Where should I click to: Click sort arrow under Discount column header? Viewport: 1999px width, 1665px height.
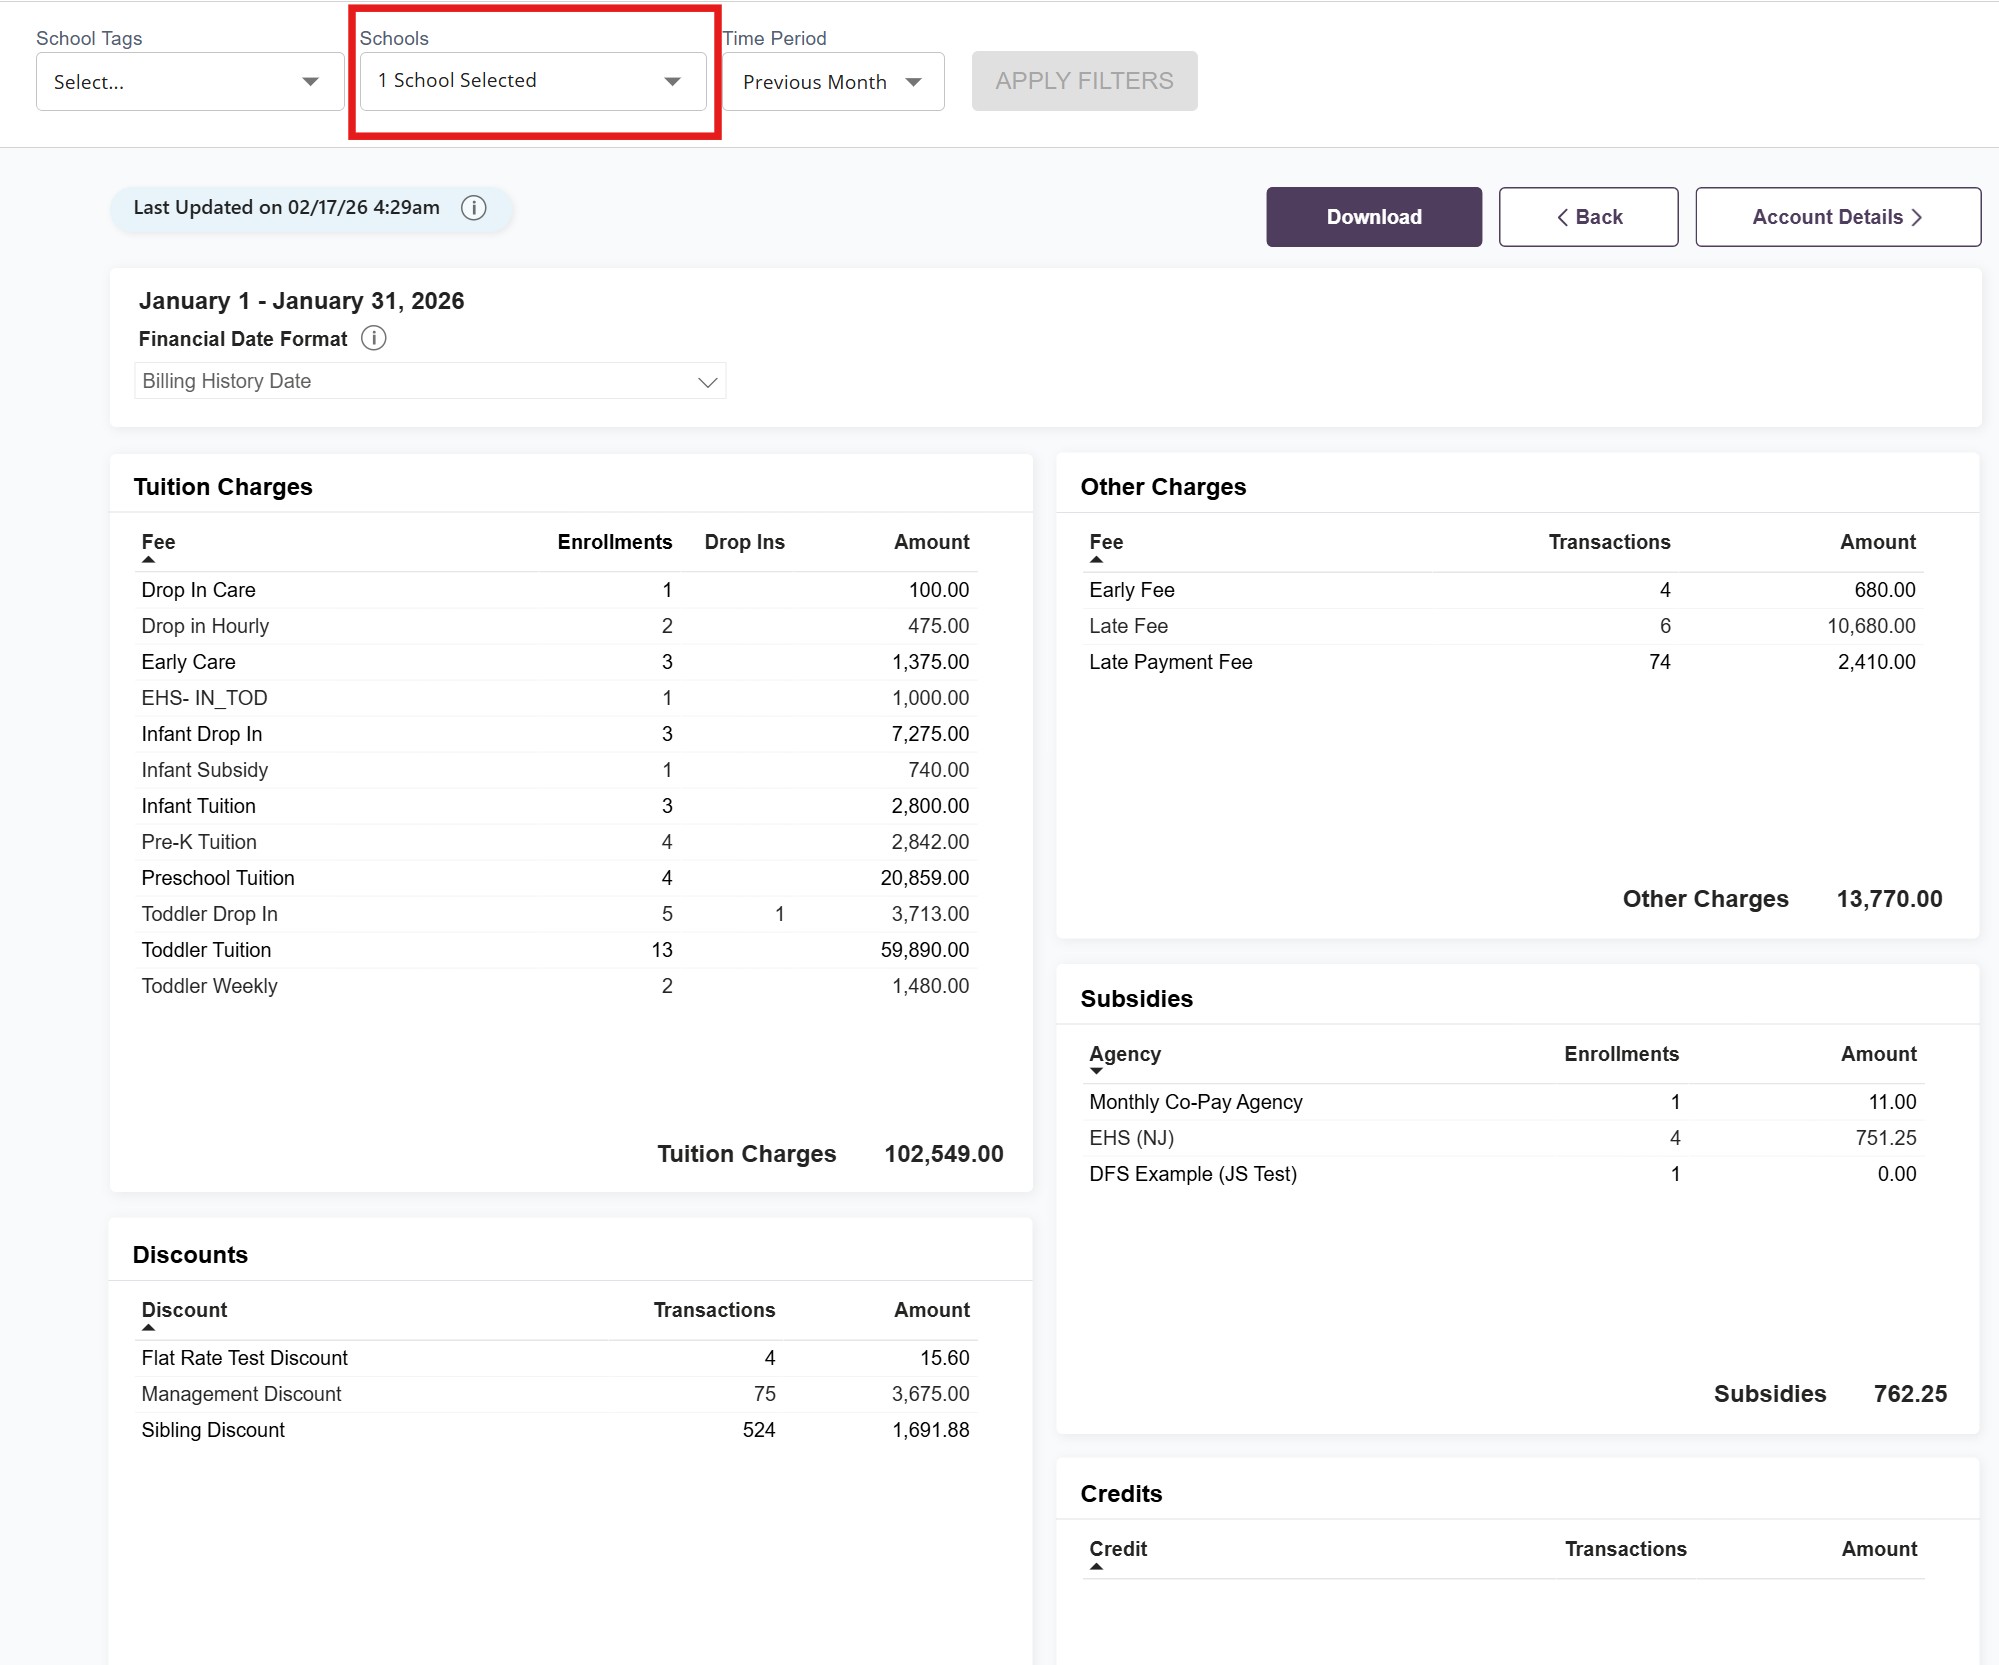[x=148, y=1328]
